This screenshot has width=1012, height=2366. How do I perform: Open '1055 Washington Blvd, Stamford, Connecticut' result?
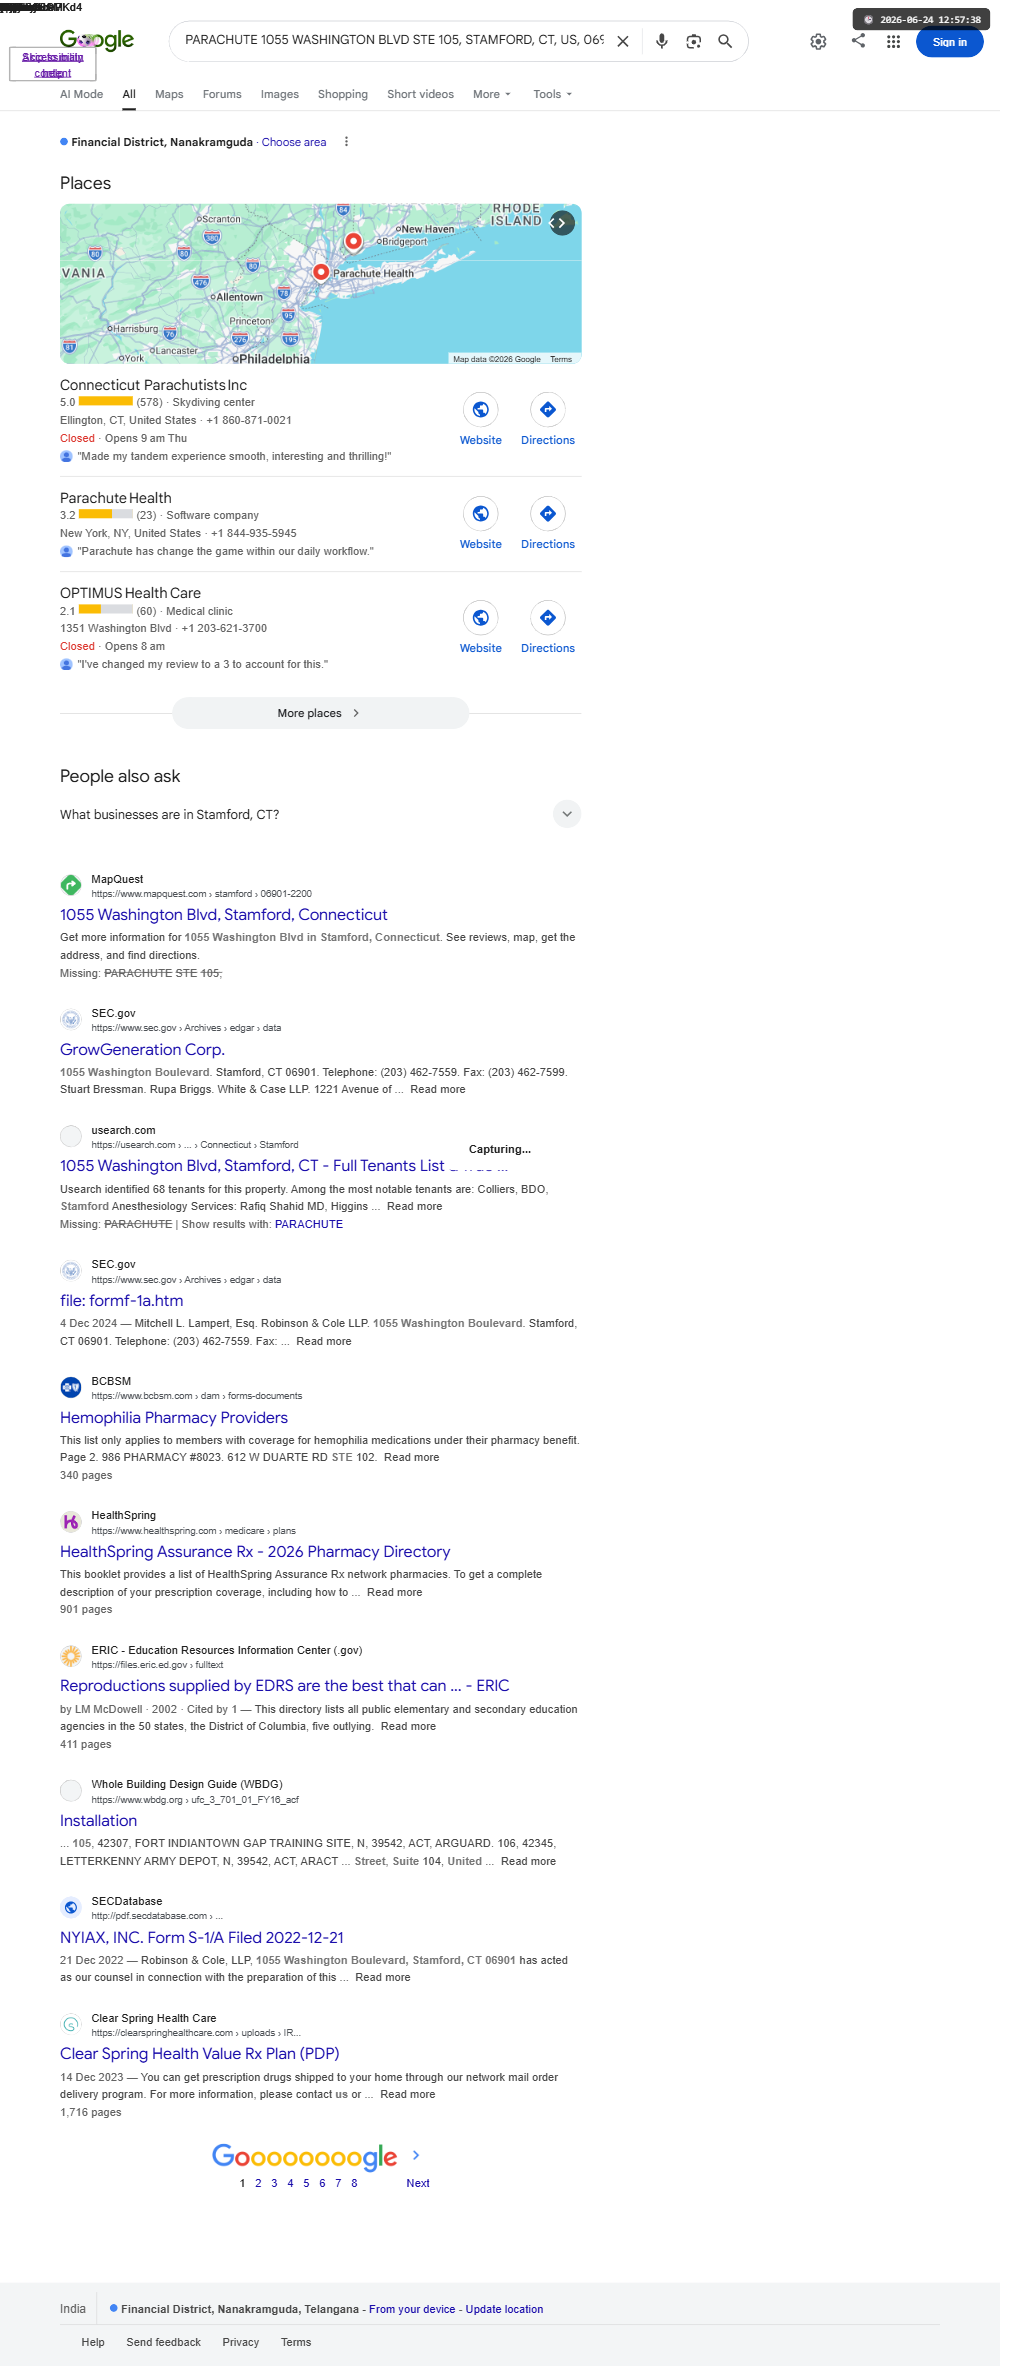[224, 914]
